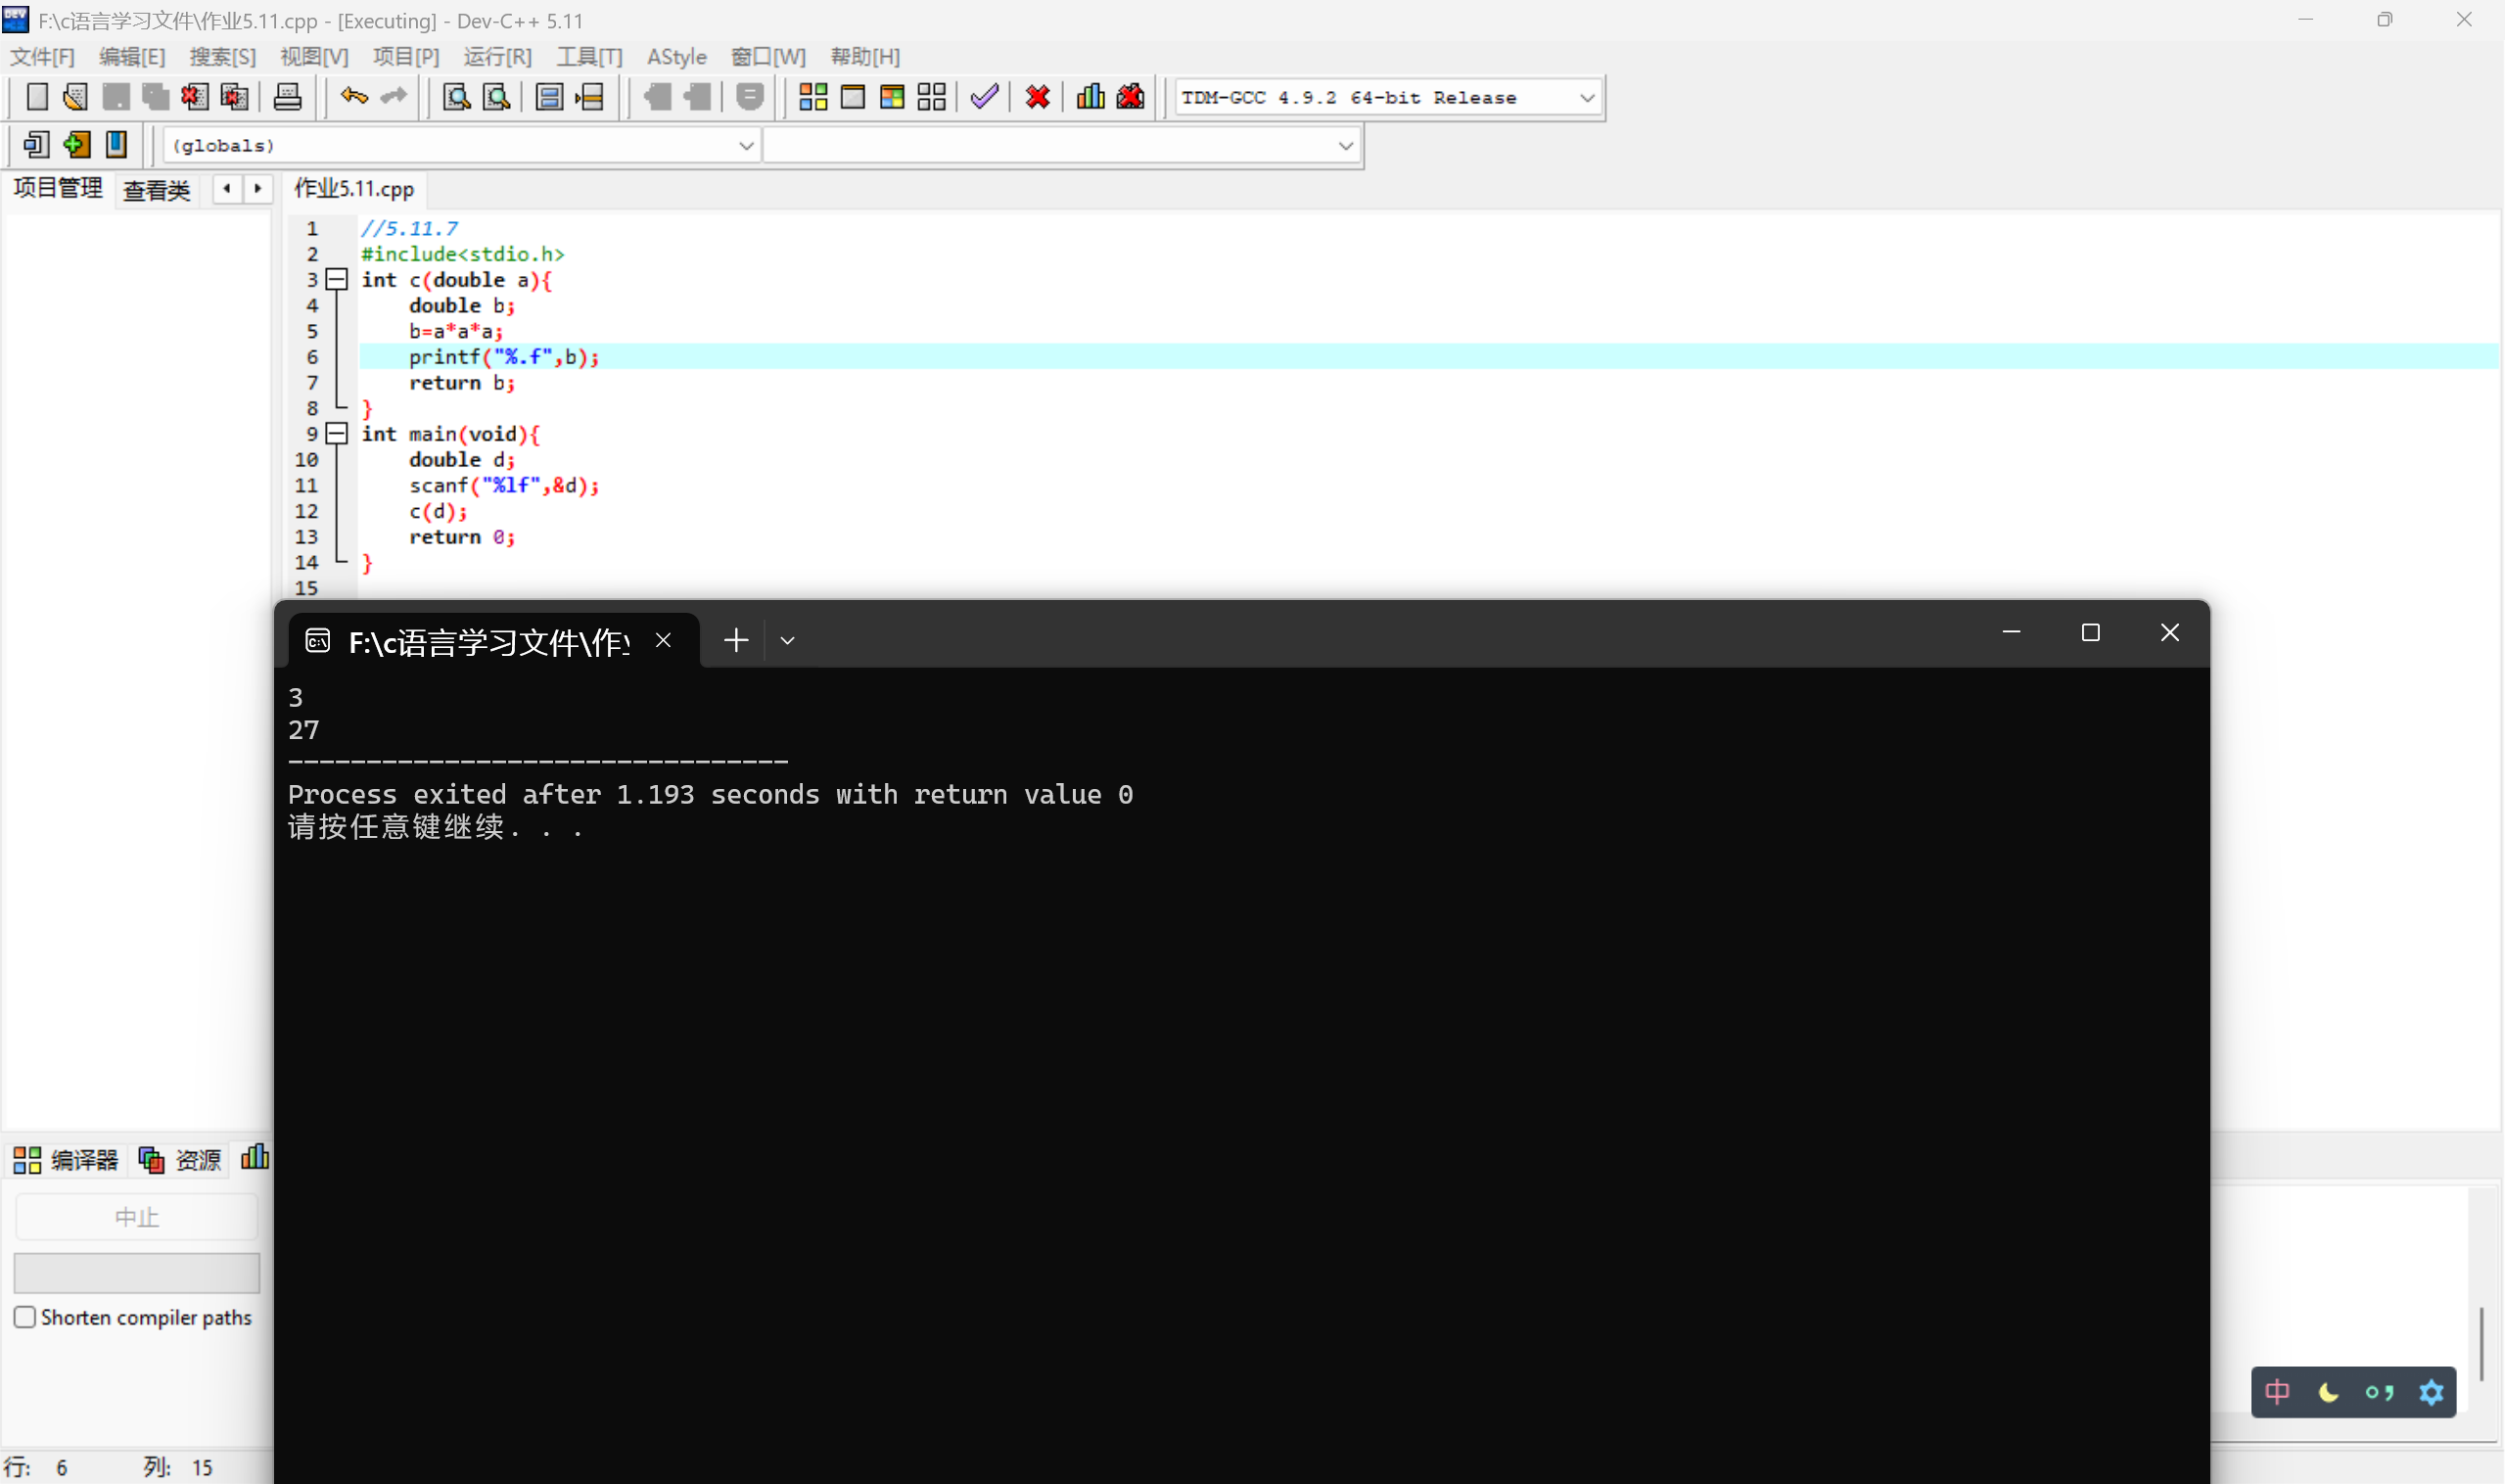Viewport: 2505px width, 1484px height.
Task: Collapse the main function fold marker
Action: click(x=337, y=434)
